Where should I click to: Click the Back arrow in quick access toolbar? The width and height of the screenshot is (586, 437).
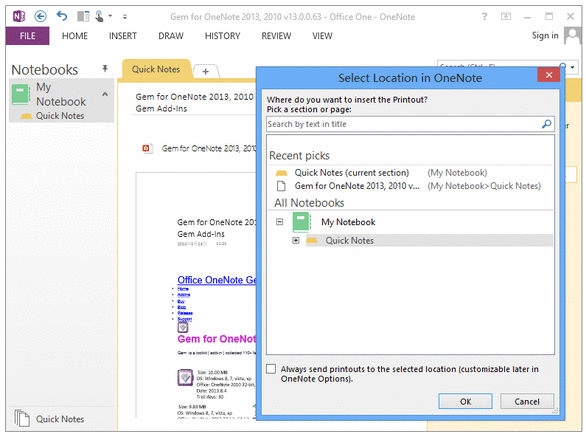tap(40, 16)
